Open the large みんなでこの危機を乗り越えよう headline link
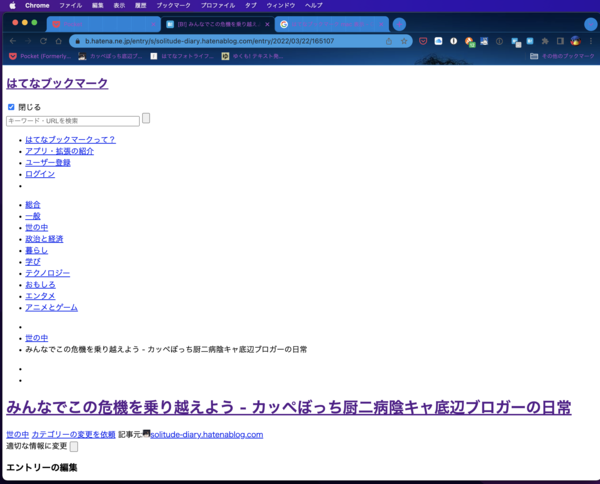 289,407
